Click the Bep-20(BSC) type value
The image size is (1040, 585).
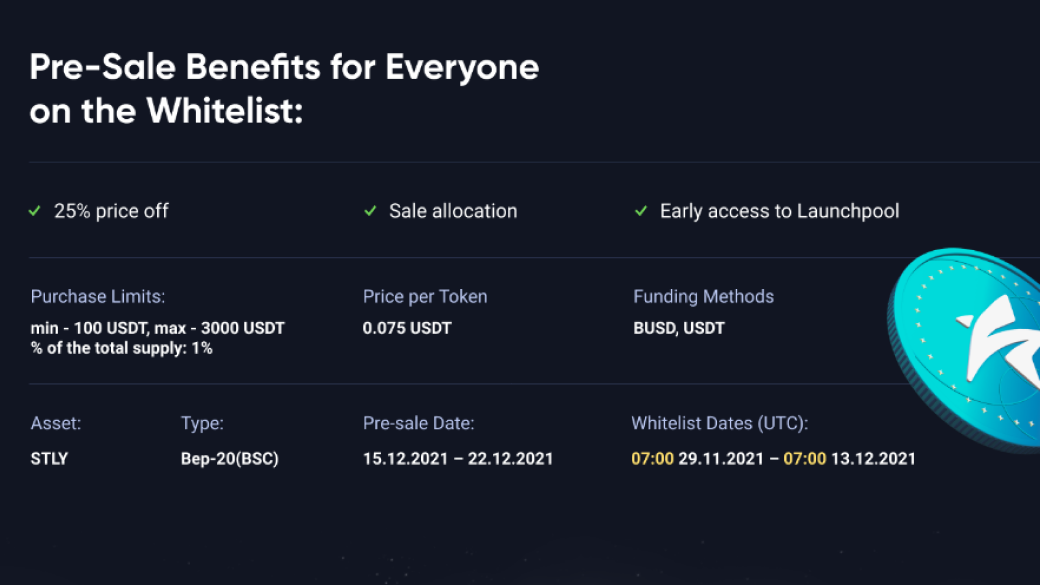[x=229, y=459]
